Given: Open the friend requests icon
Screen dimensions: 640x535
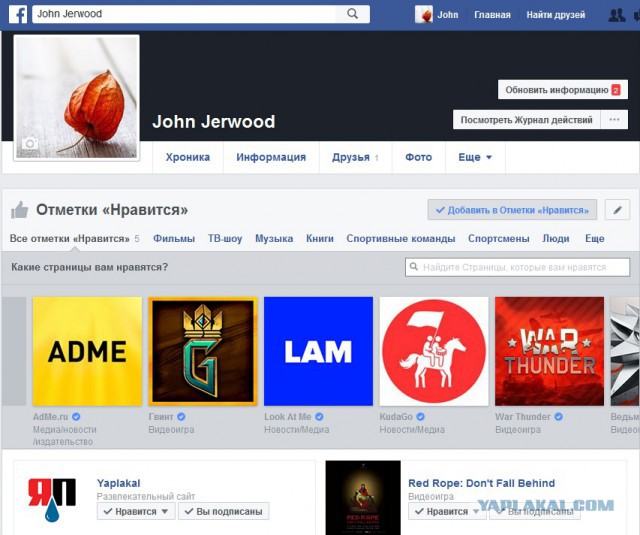Looking at the screenshot, I should pyautogui.click(x=616, y=15).
